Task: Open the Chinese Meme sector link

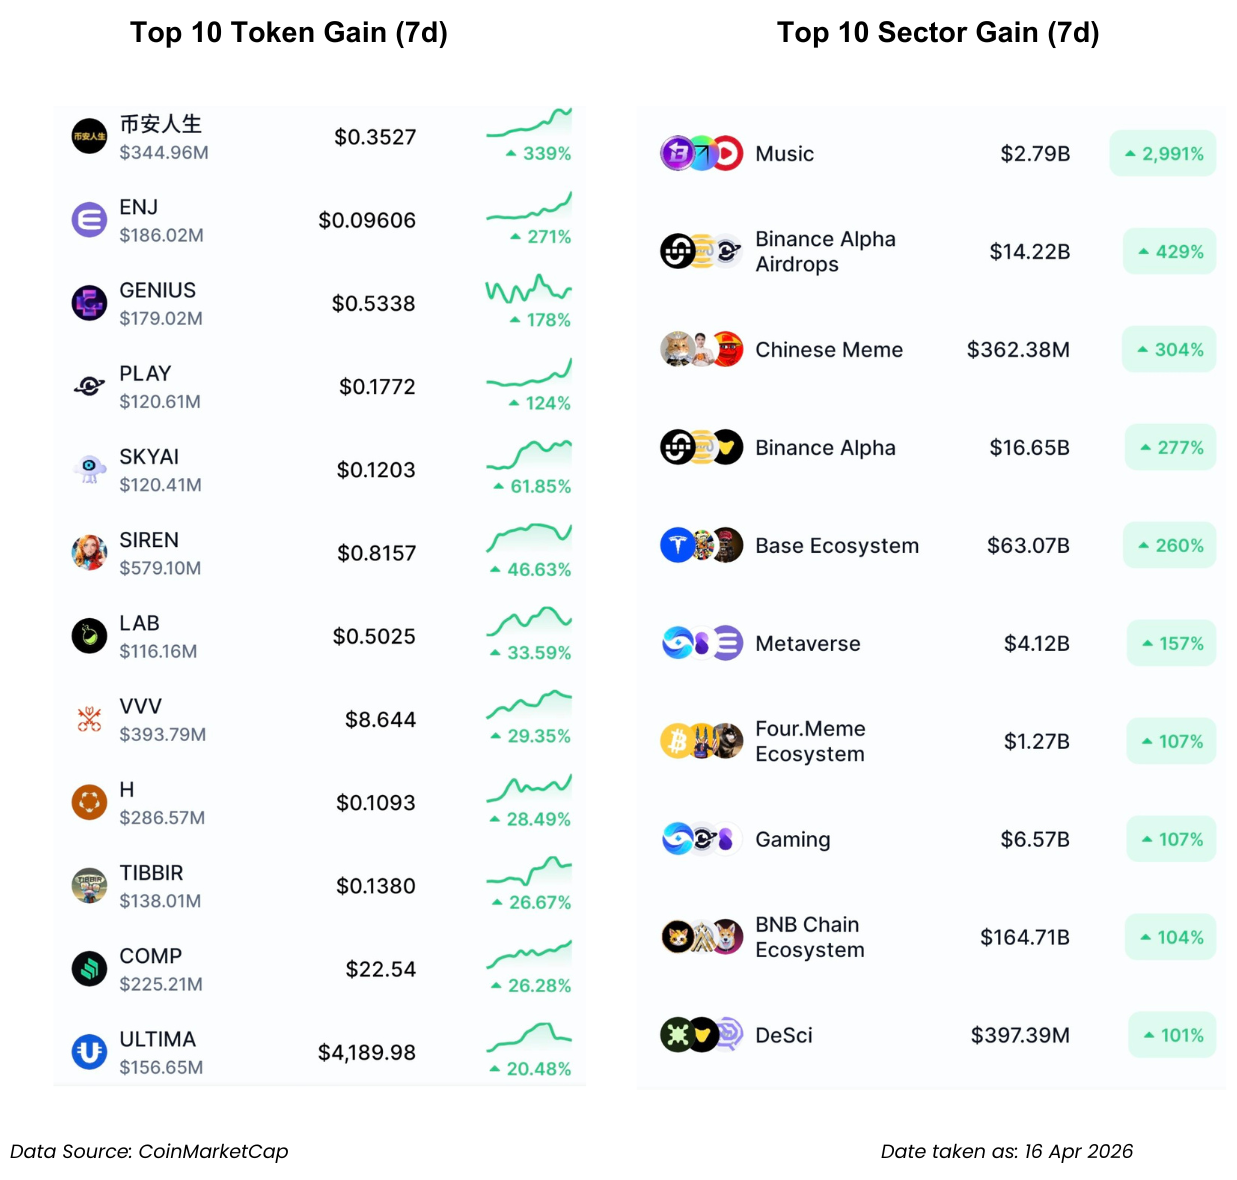Action: pyautogui.click(x=828, y=350)
